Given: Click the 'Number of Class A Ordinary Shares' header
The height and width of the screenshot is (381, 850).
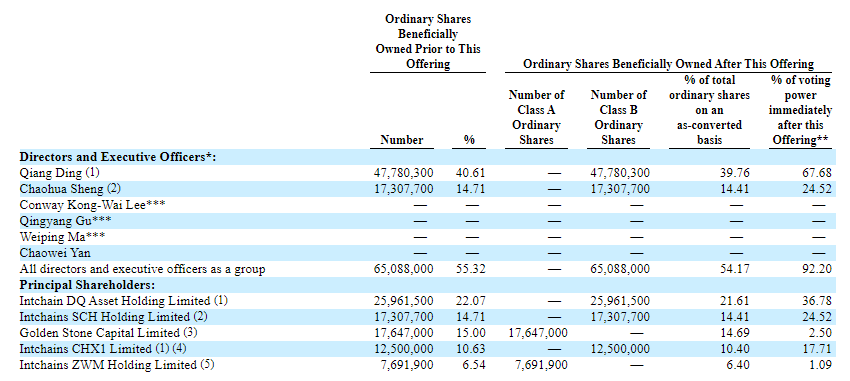Looking at the screenshot, I should point(537,117).
